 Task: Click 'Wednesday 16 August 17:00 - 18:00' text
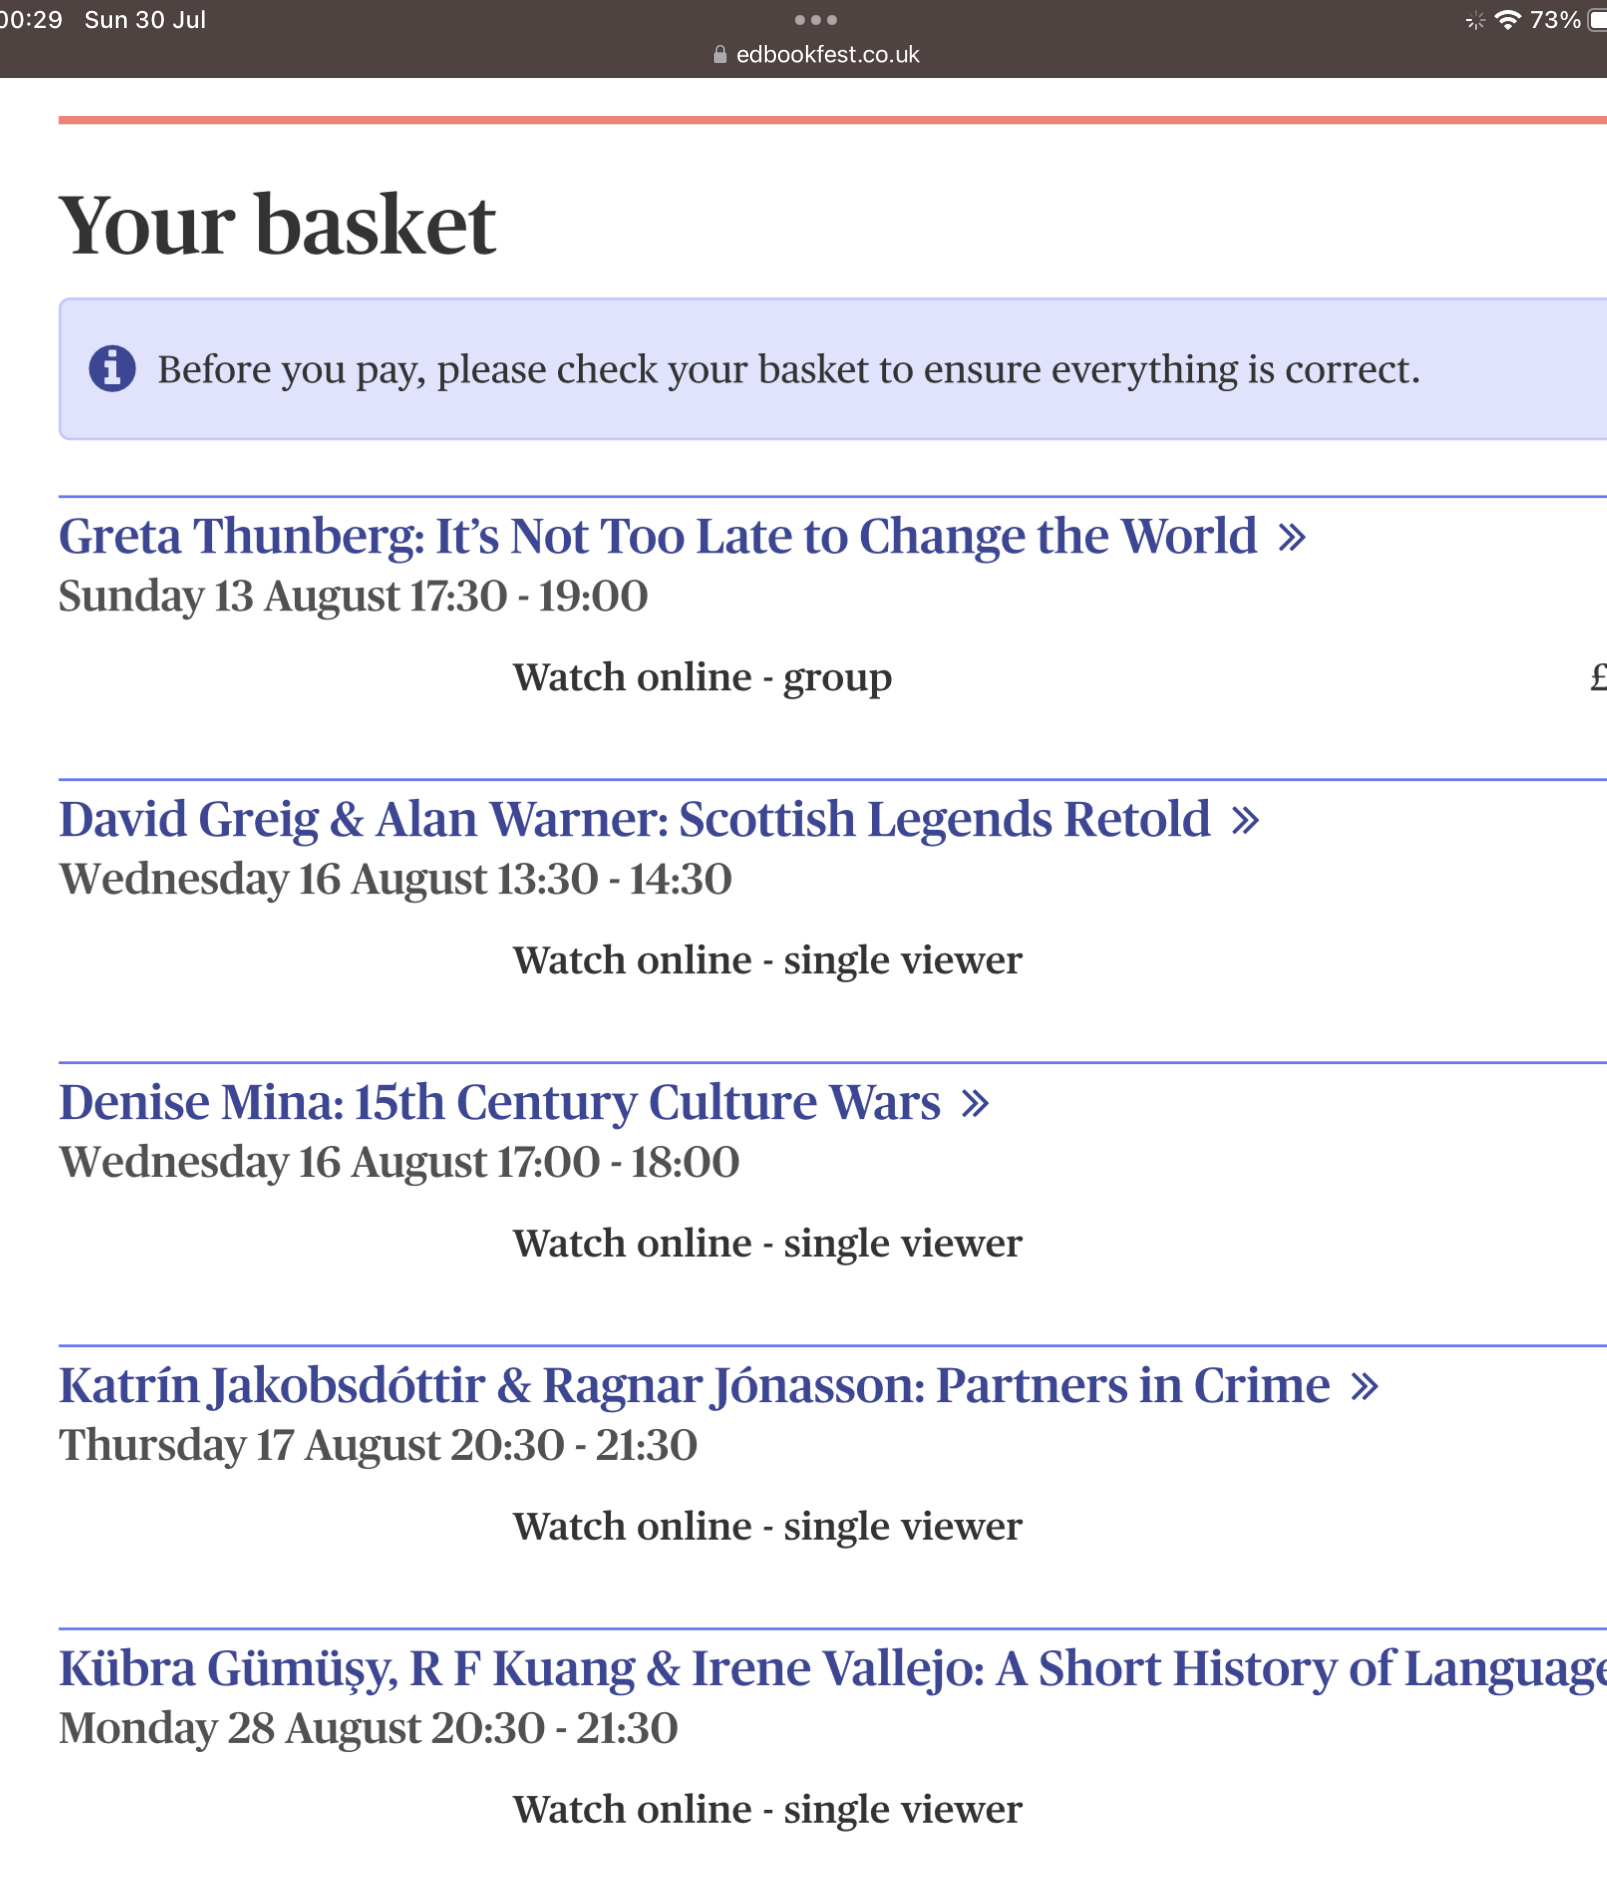(x=399, y=1162)
